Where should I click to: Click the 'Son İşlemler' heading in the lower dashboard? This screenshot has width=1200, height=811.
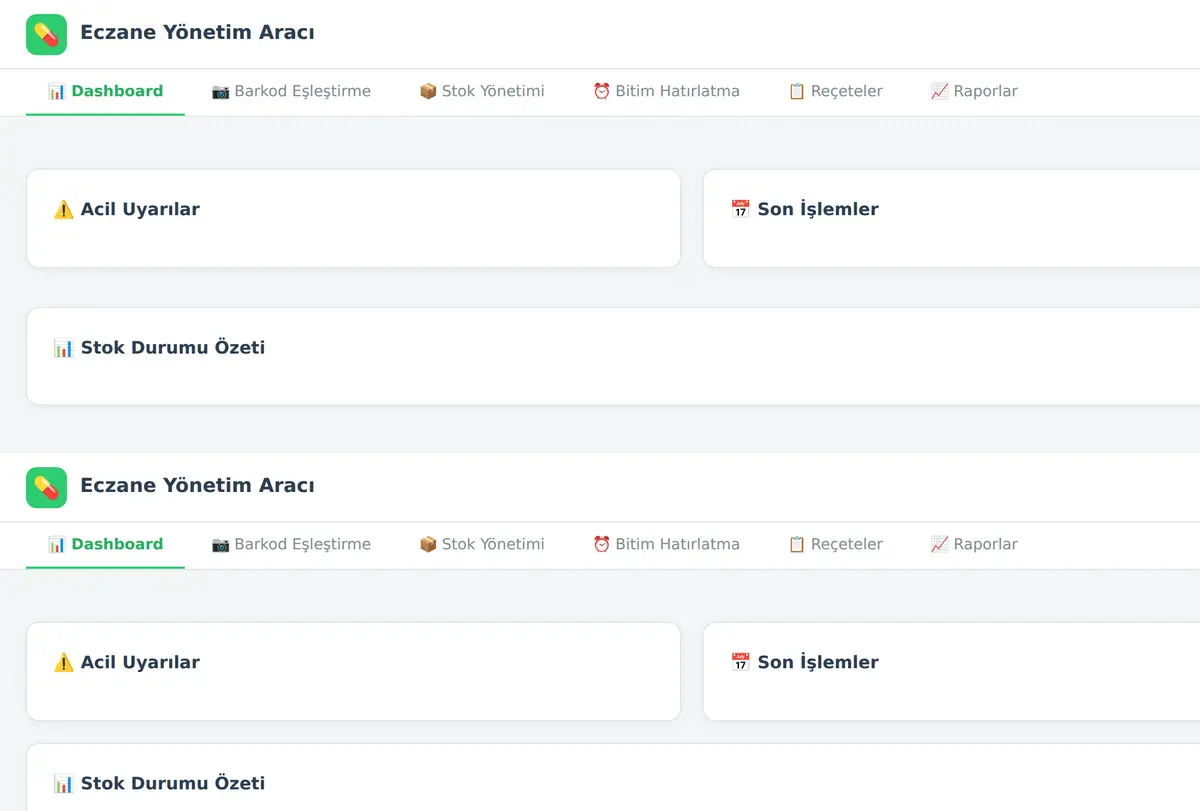tap(805, 662)
